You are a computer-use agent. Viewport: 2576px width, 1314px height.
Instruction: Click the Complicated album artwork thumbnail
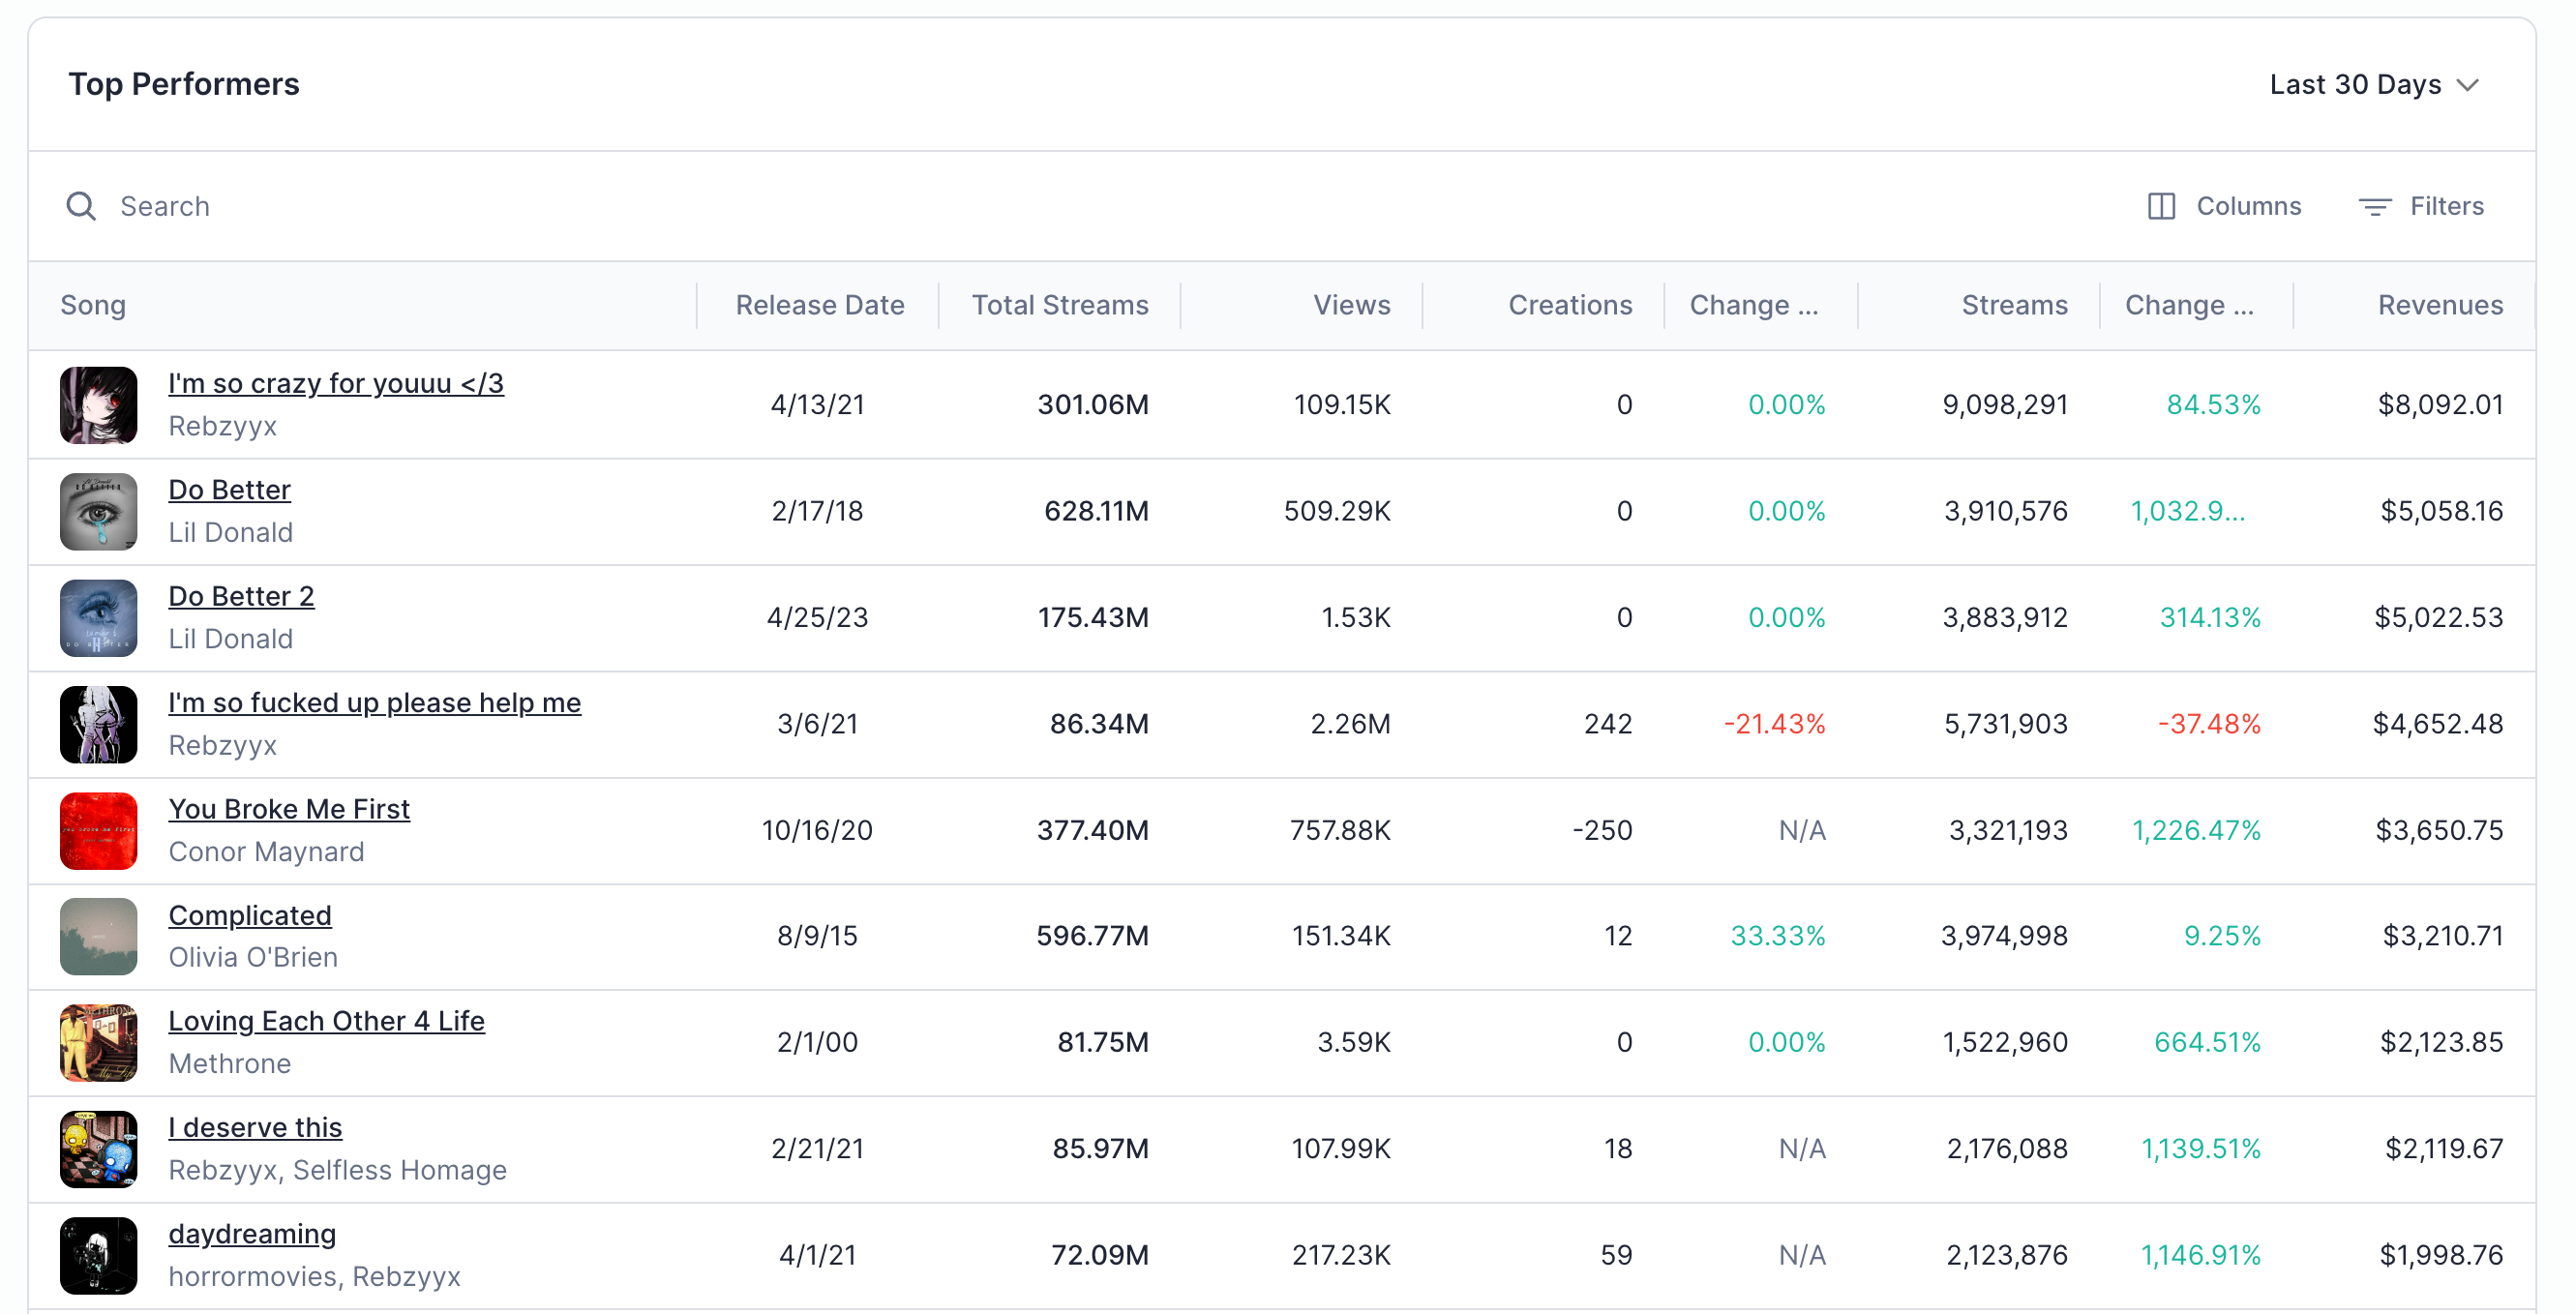point(98,936)
